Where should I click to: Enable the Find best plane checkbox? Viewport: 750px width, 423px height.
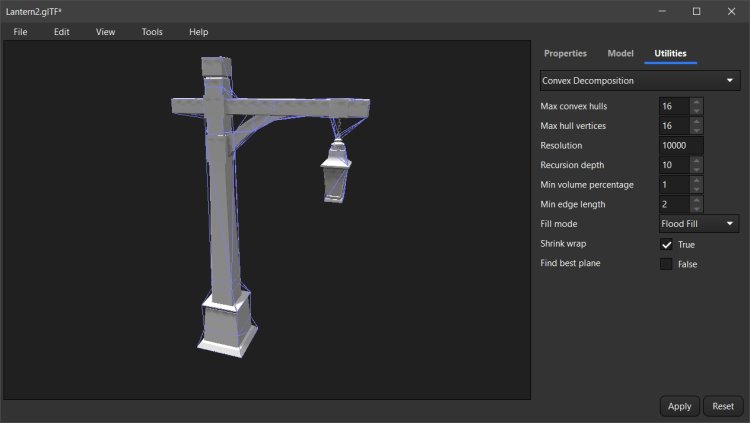(666, 264)
